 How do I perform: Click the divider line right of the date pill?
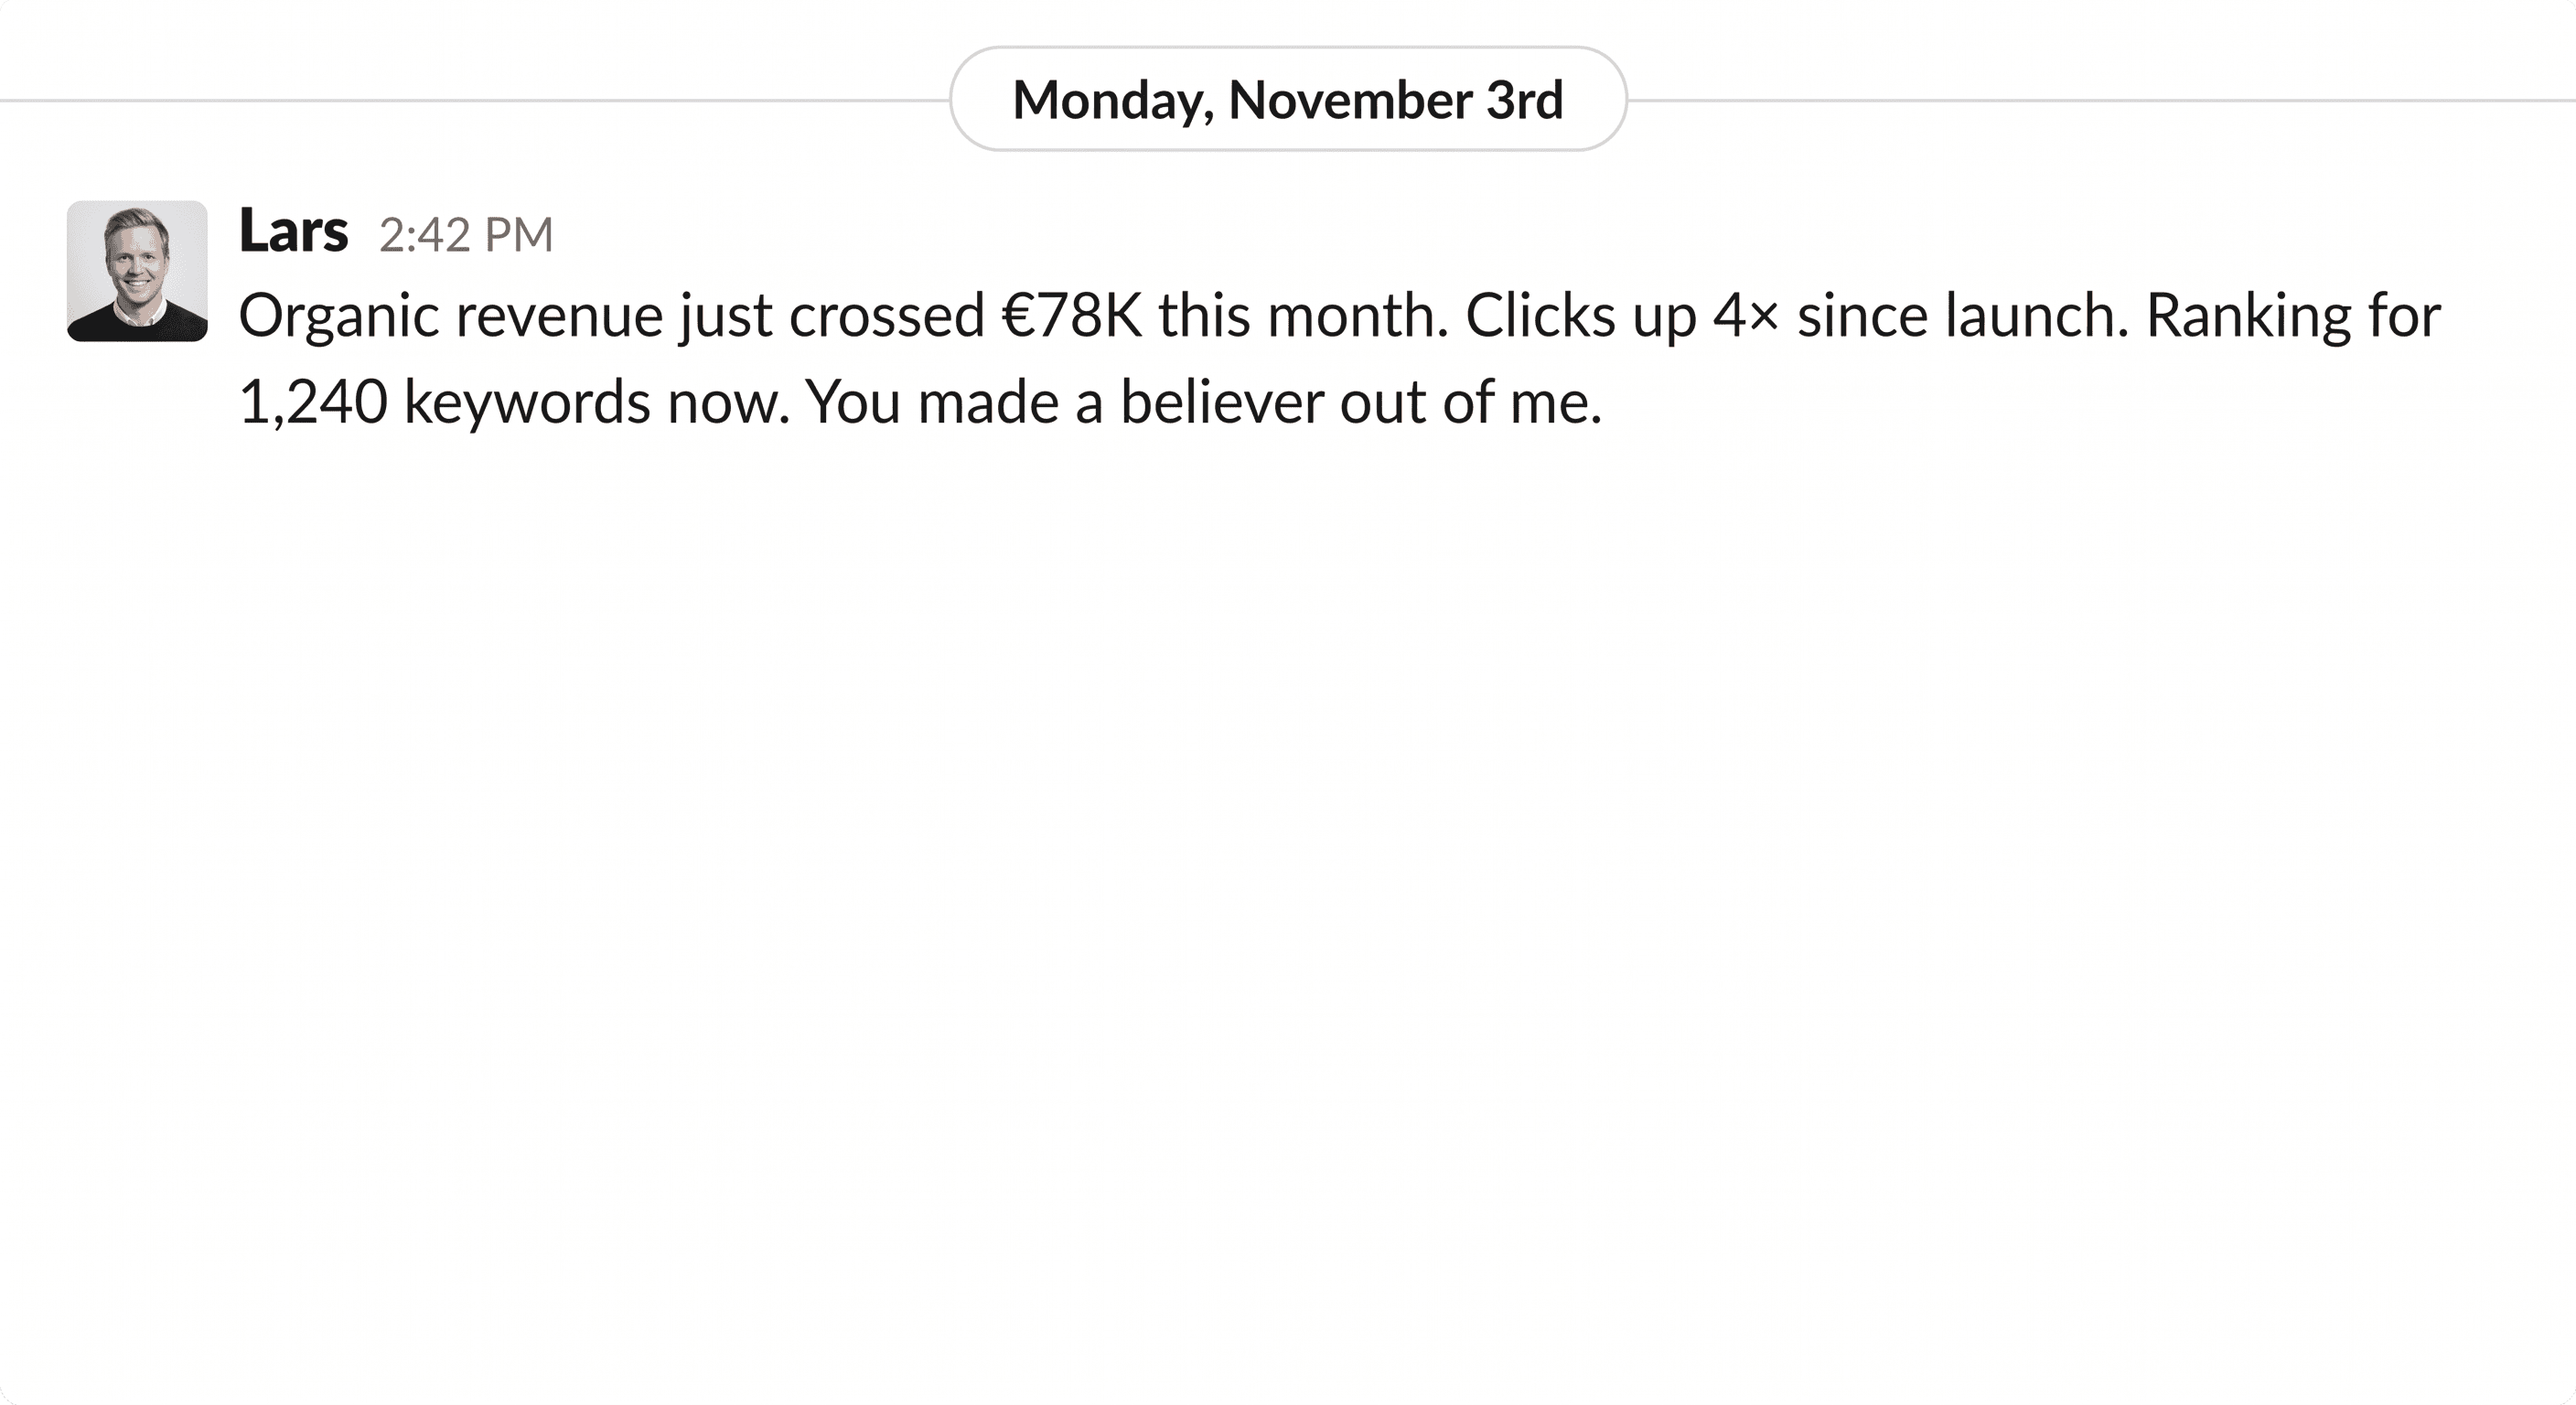(2100, 100)
